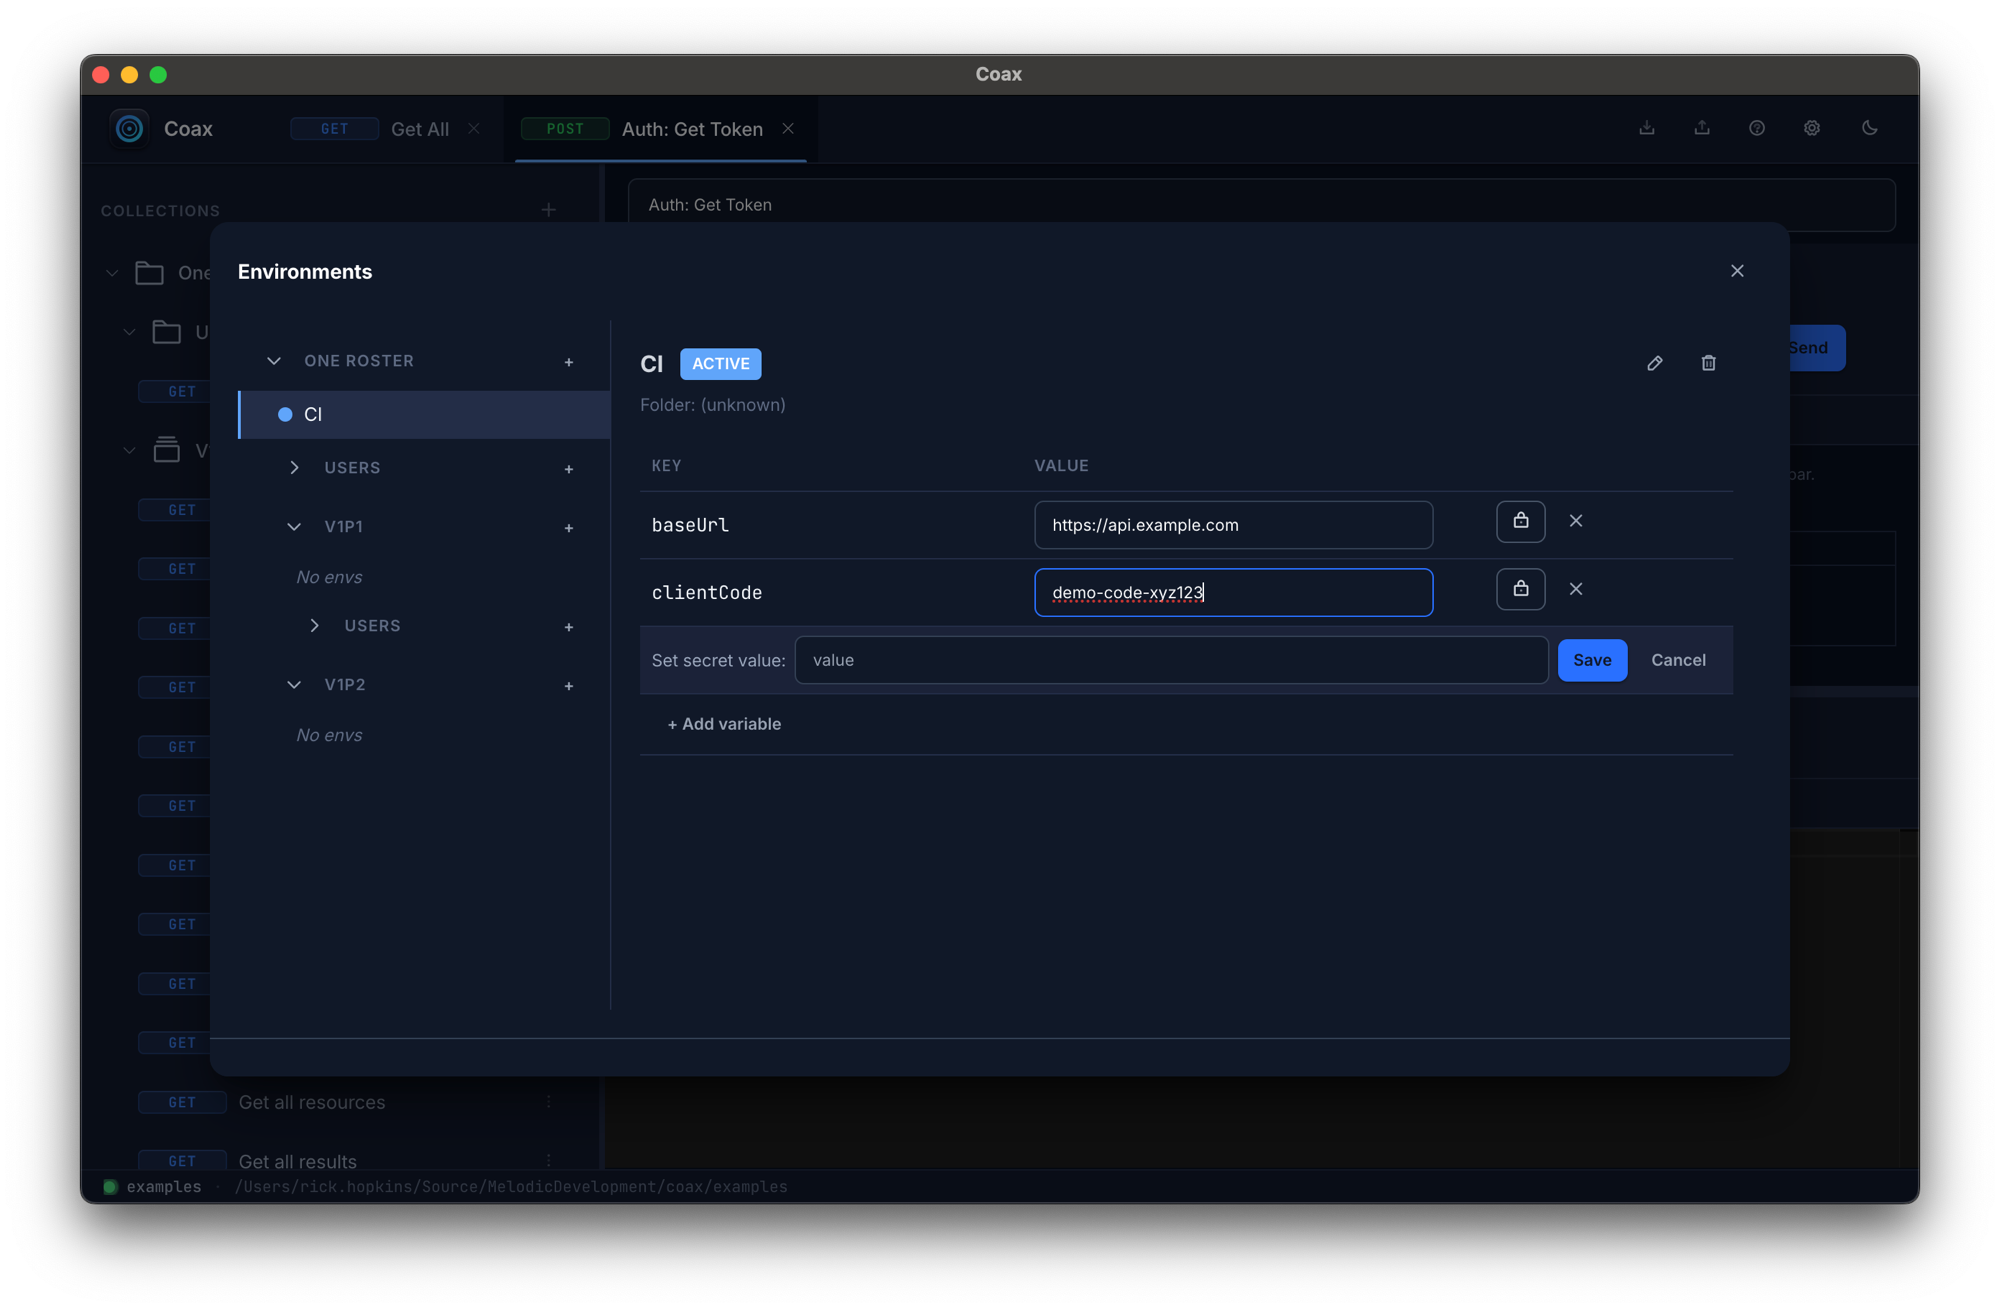Click the Auth: Get Token request name field
The width and height of the screenshot is (2000, 1310).
(x=1261, y=205)
